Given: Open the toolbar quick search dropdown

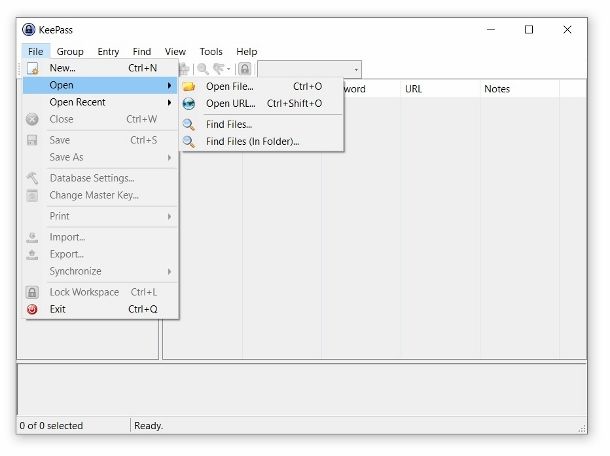Looking at the screenshot, I should (x=356, y=70).
